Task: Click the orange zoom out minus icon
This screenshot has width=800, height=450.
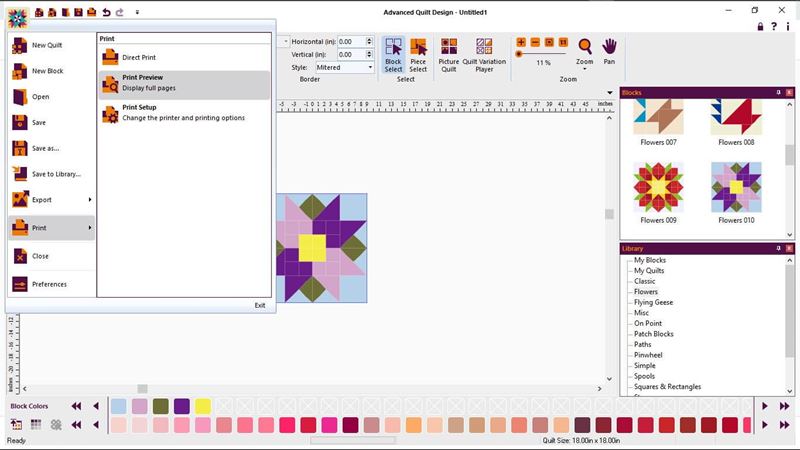Action: tap(535, 43)
